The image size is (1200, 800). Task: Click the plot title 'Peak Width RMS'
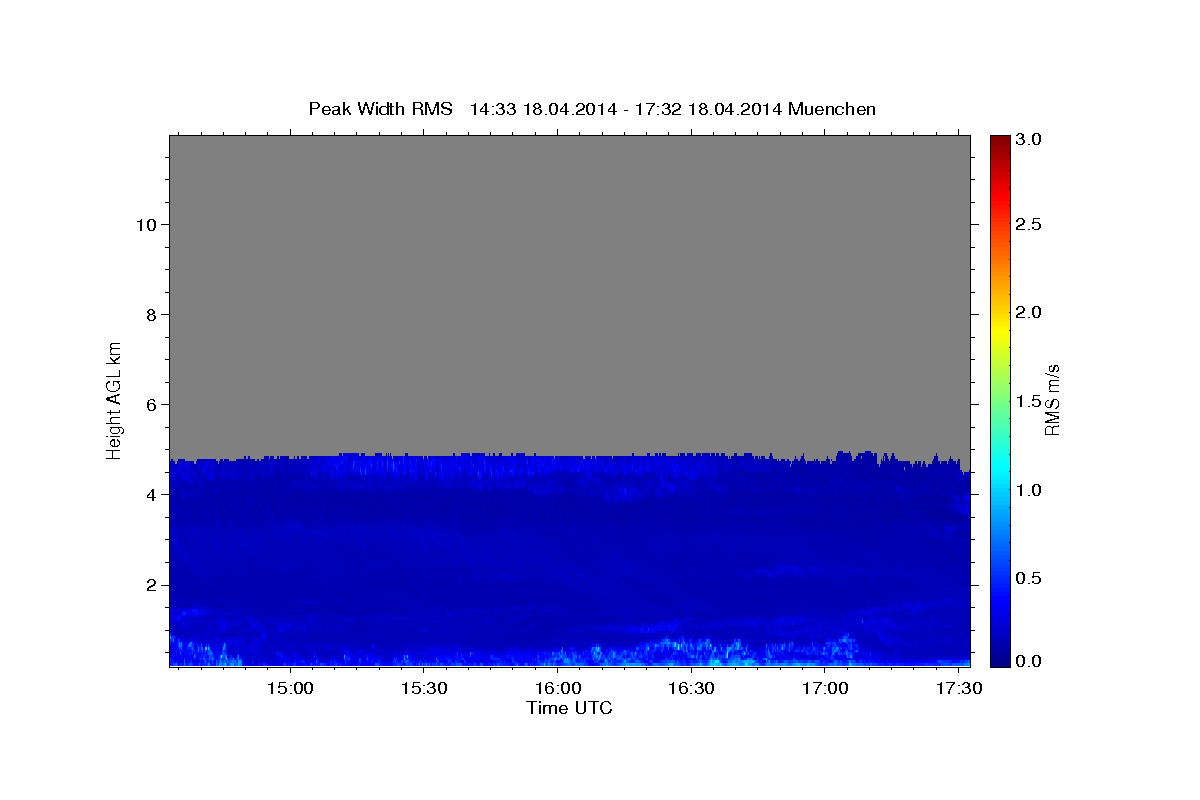pyautogui.click(x=380, y=109)
